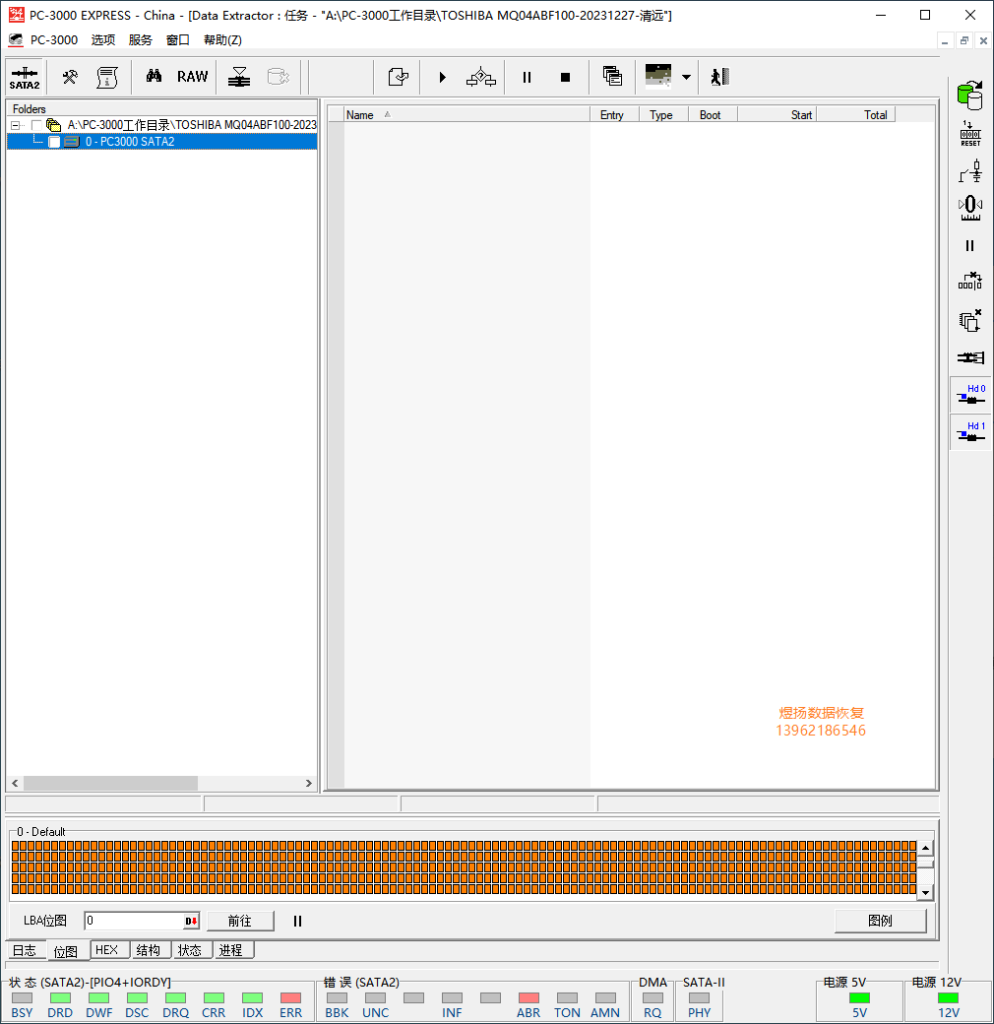The height and width of the screenshot is (1024, 994).
Task: Click the binoculars search icon
Action: pyautogui.click(x=154, y=76)
